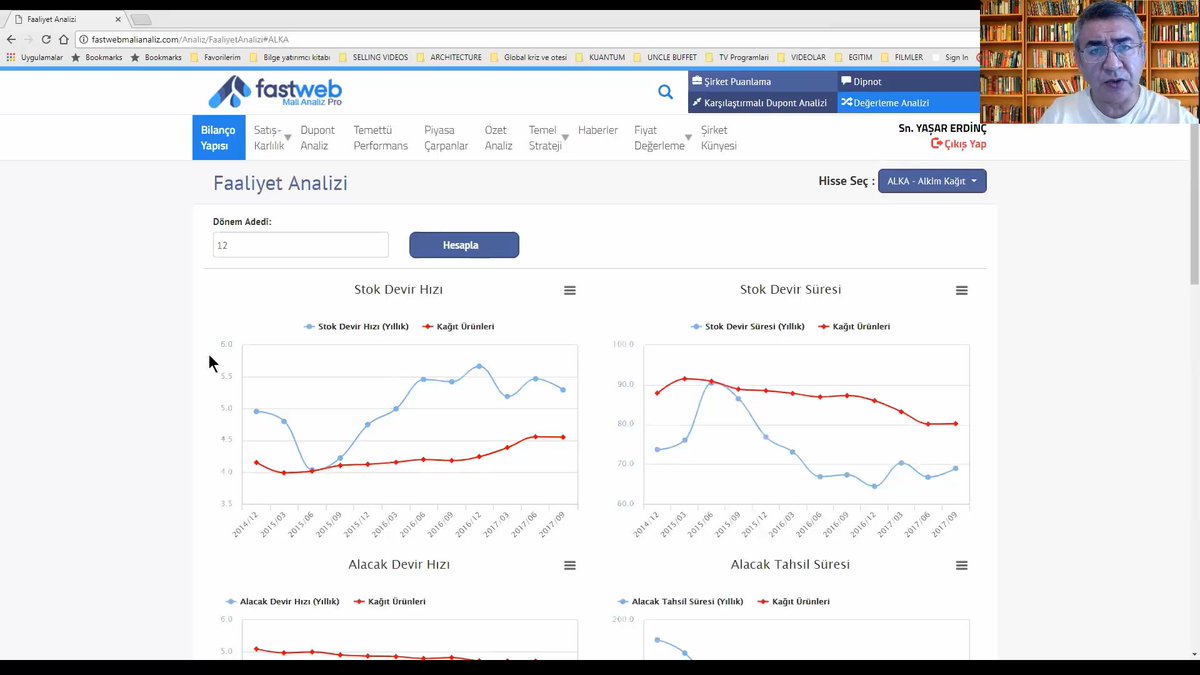Open the ARCHITECTURE bookmark folder
The width and height of the screenshot is (1200, 675).
[448, 57]
